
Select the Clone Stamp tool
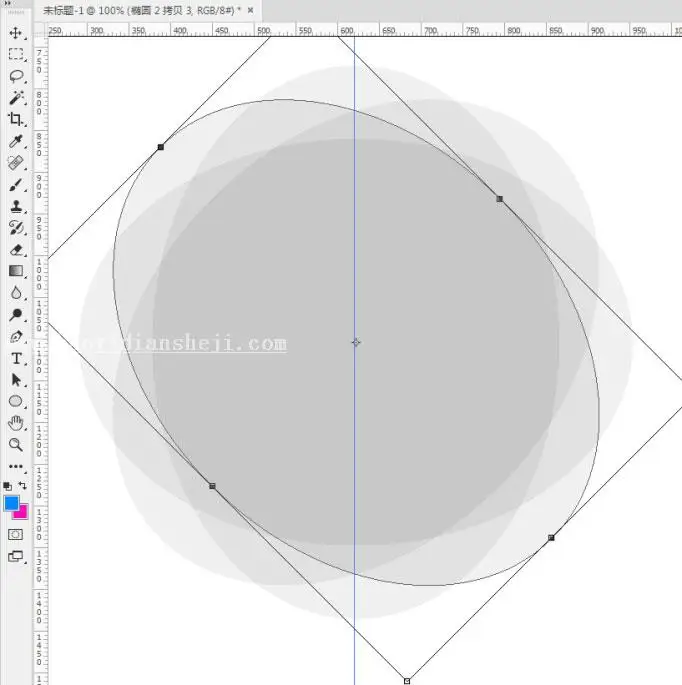tap(16, 206)
